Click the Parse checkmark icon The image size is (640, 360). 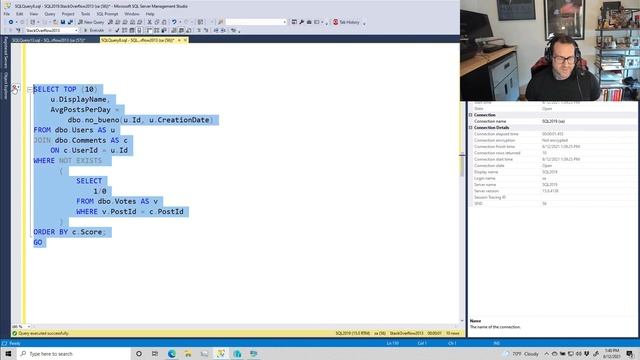coord(117,30)
